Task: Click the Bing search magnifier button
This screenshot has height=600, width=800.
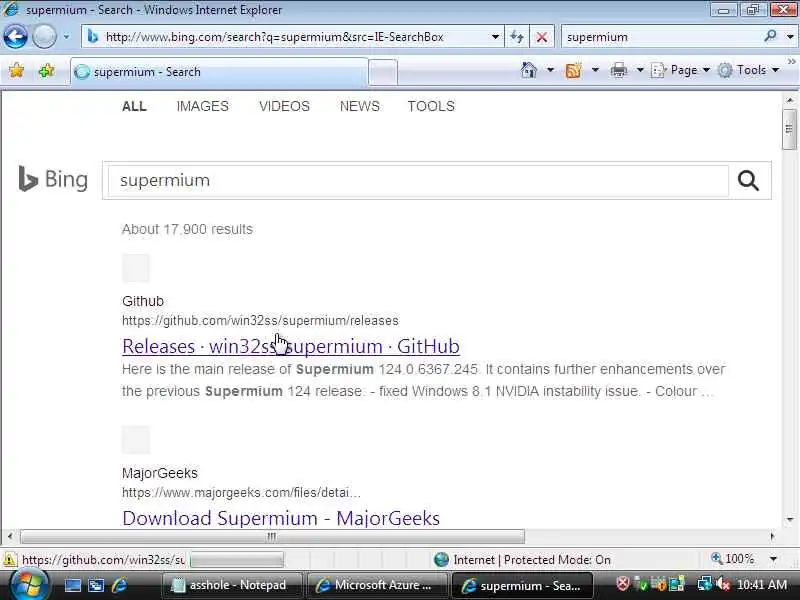Action: 748,181
